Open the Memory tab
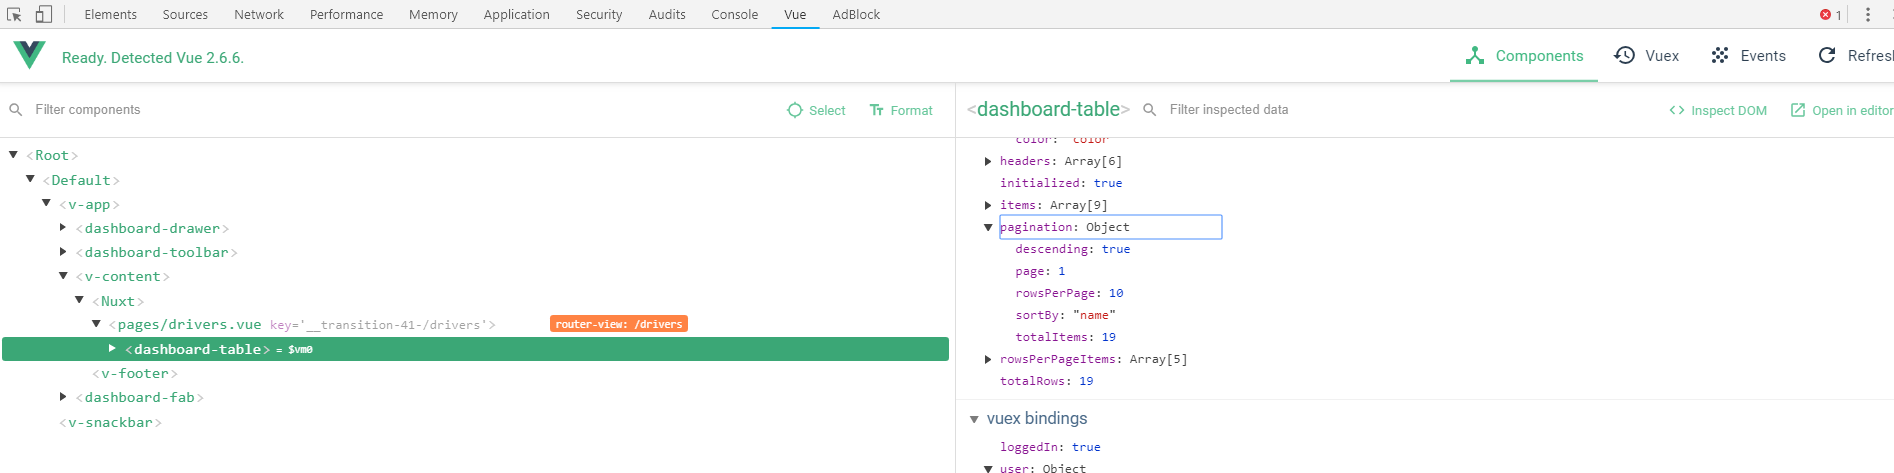The width and height of the screenshot is (1894, 473). [x=434, y=14]
